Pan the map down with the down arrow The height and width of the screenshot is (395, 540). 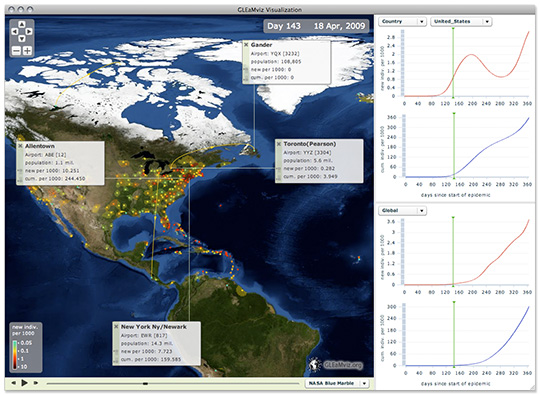coord(22,38)
